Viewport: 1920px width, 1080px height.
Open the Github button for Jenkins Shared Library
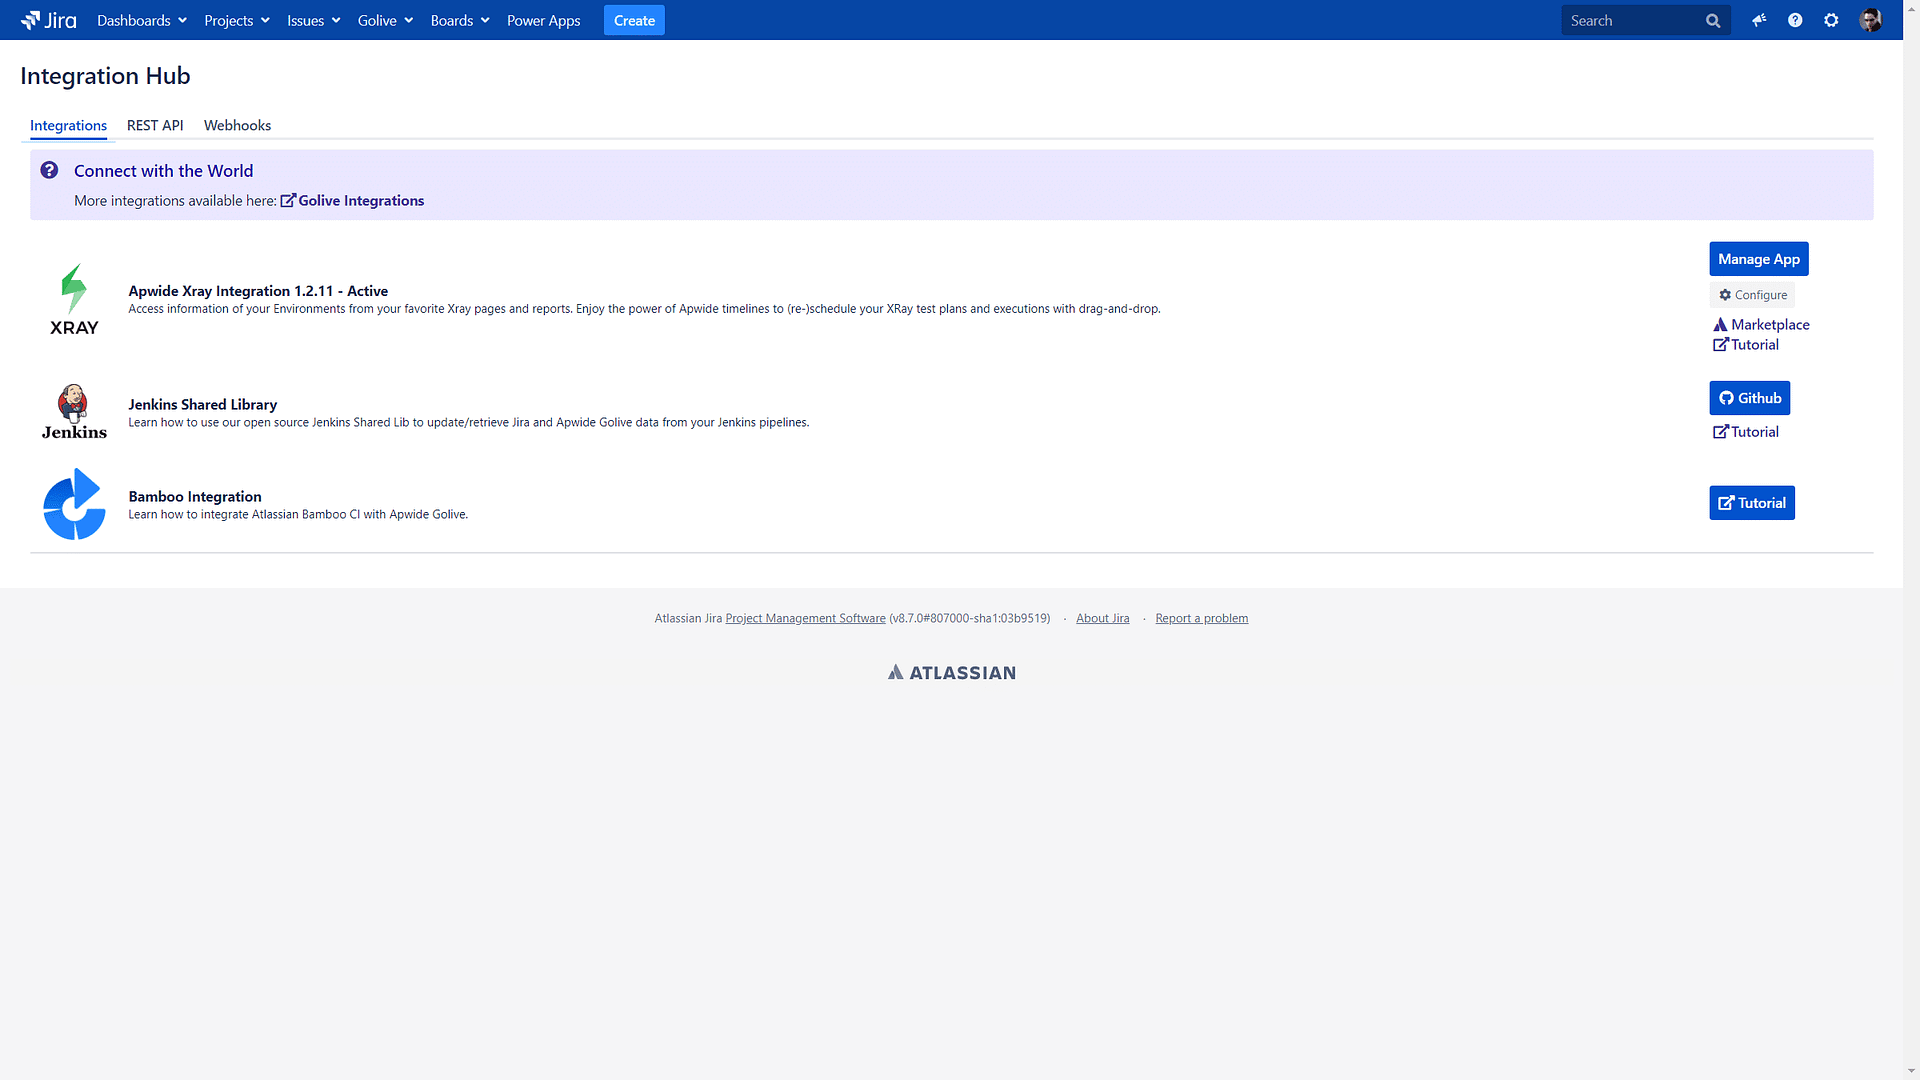1749,397
